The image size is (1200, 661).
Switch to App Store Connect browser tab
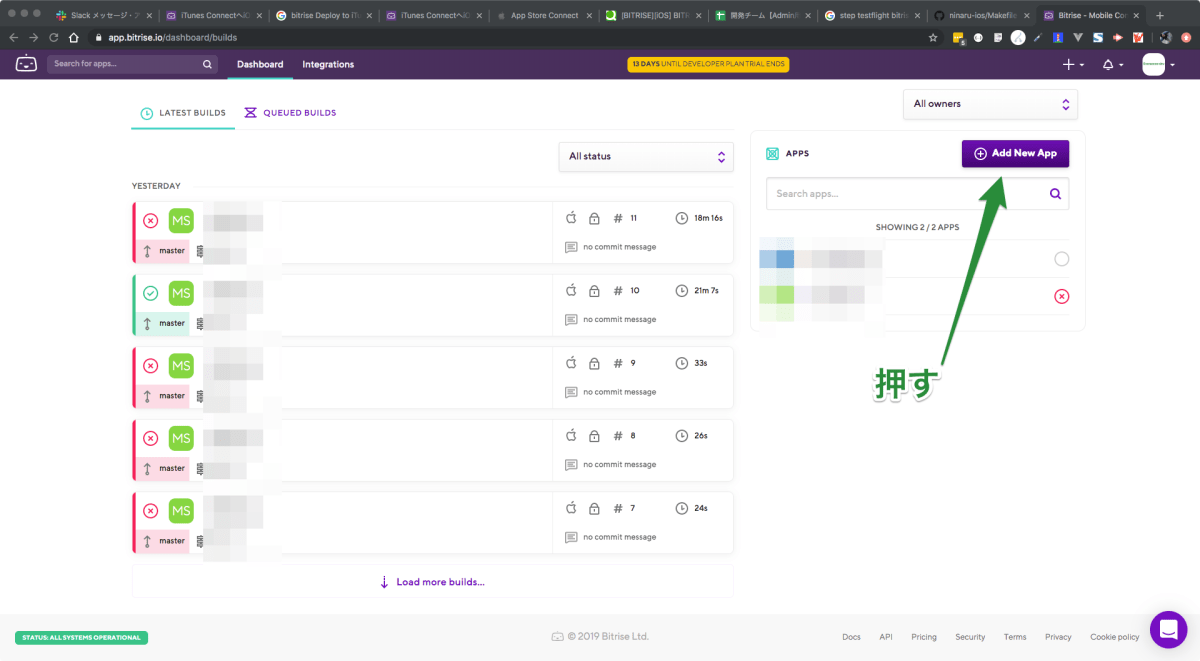click(542, 15)
